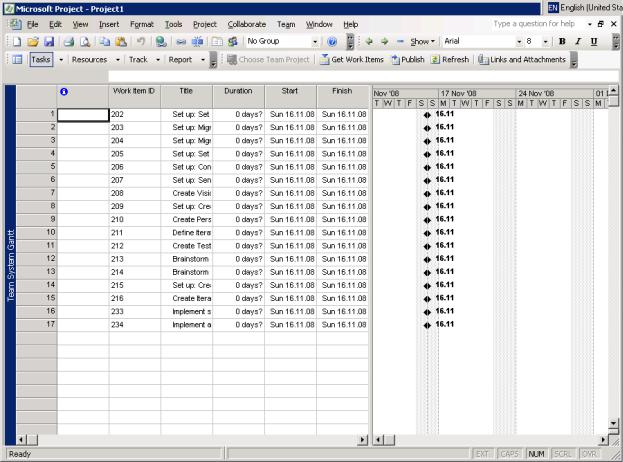Click the Gantt chart horizontal scroll left arrow
Viewport: 623px width, 462px height.
pos(378,440)
